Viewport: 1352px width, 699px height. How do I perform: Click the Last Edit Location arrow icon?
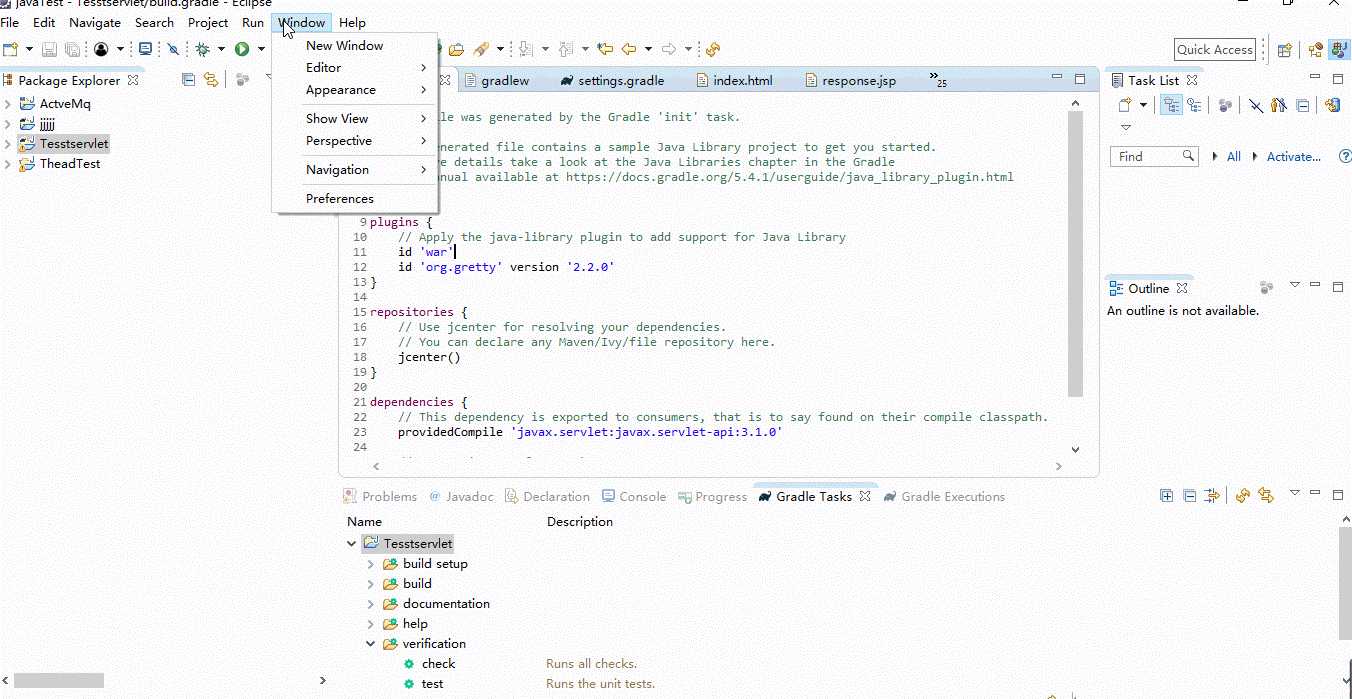tap(605, 49)
